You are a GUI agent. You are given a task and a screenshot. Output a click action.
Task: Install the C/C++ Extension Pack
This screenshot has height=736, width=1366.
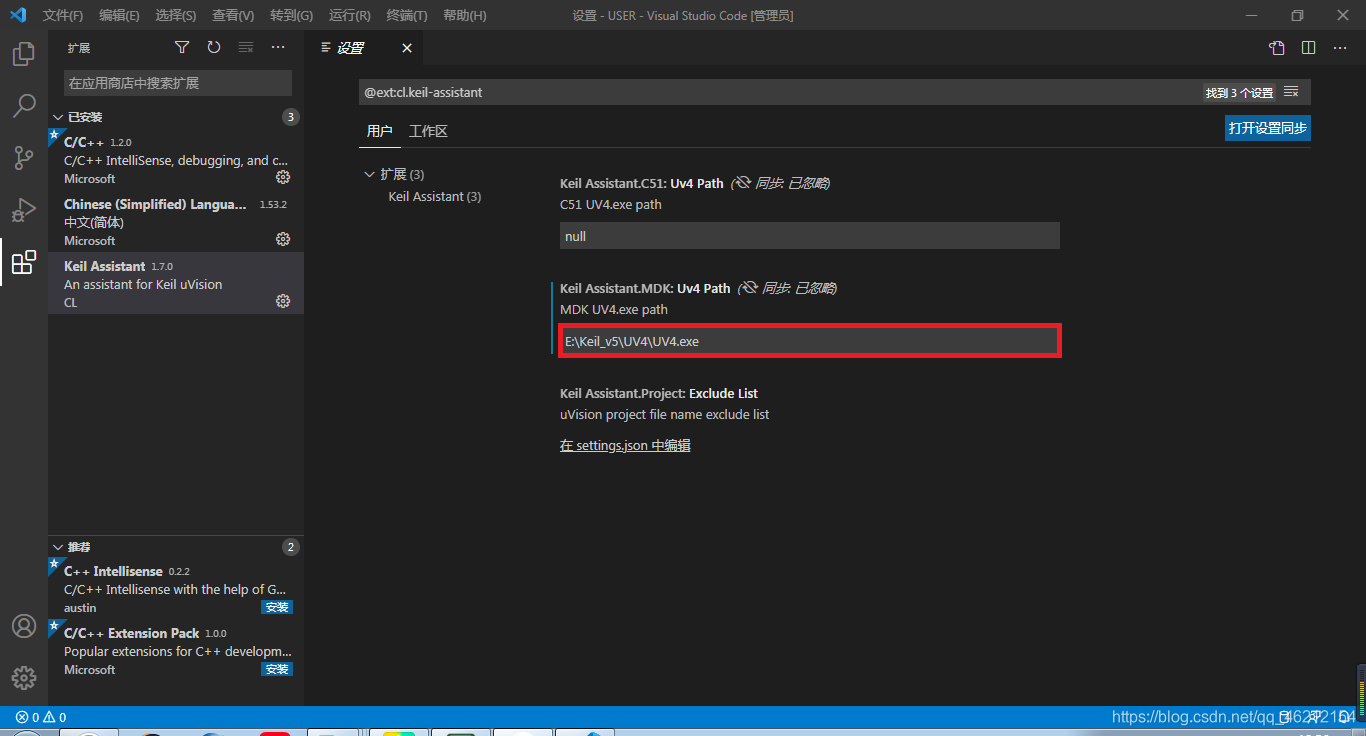(277, 669)
